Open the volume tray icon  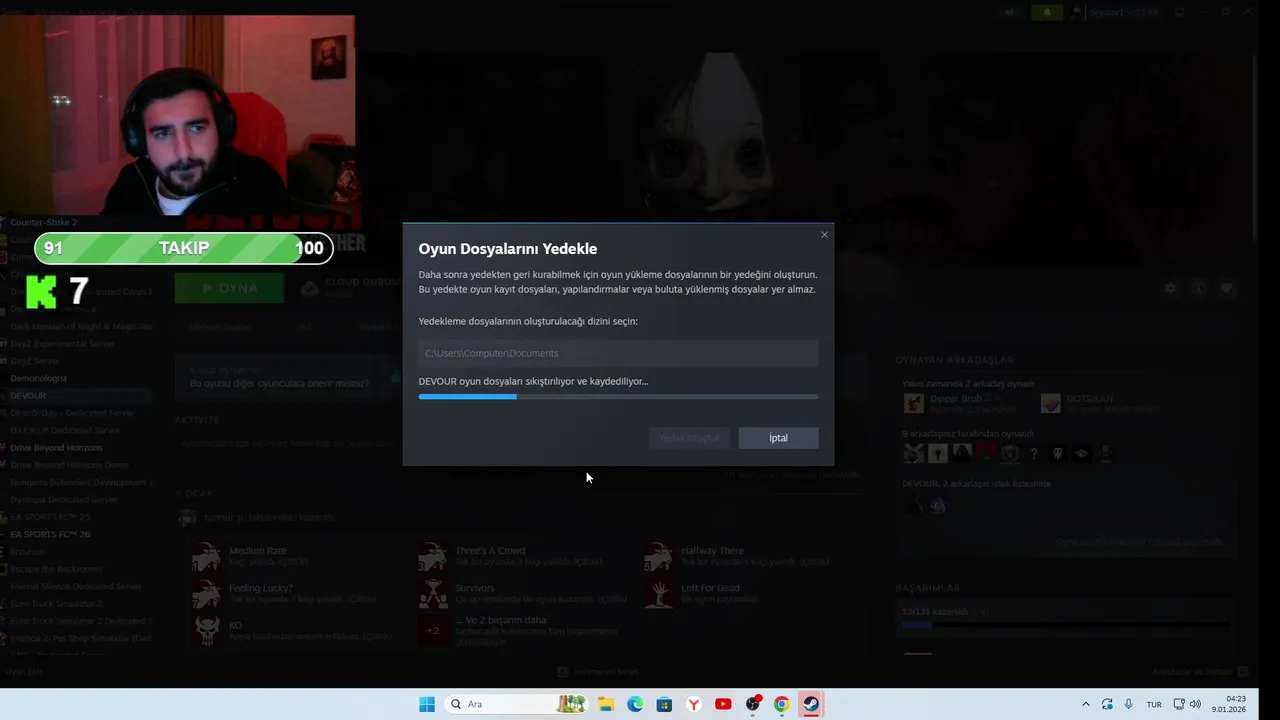tap(1195, 704)
